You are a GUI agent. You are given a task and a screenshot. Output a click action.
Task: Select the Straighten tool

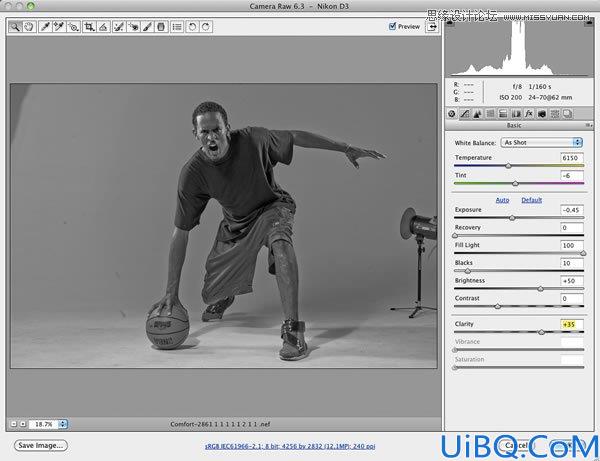click(x=103, y=27)
